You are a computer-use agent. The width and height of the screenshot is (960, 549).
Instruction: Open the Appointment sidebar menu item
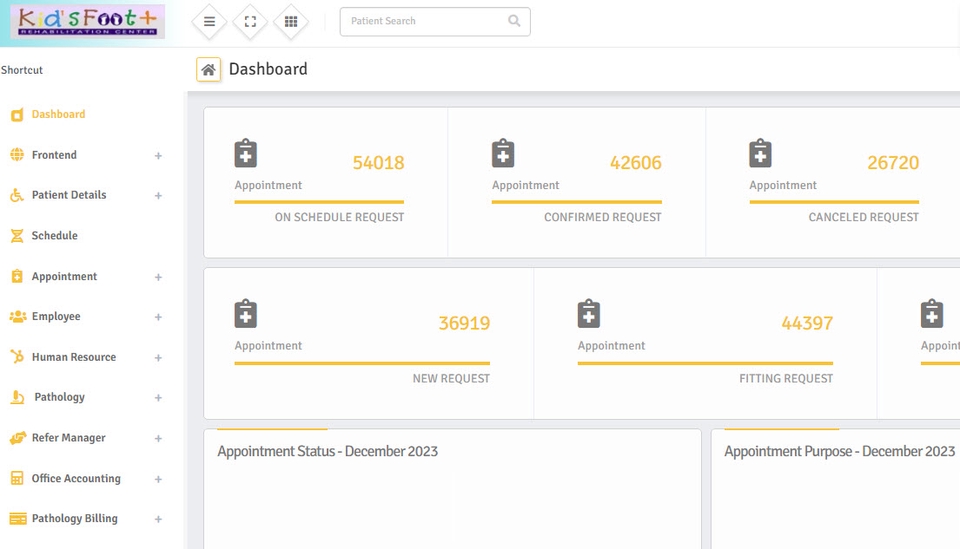point(64,277)
